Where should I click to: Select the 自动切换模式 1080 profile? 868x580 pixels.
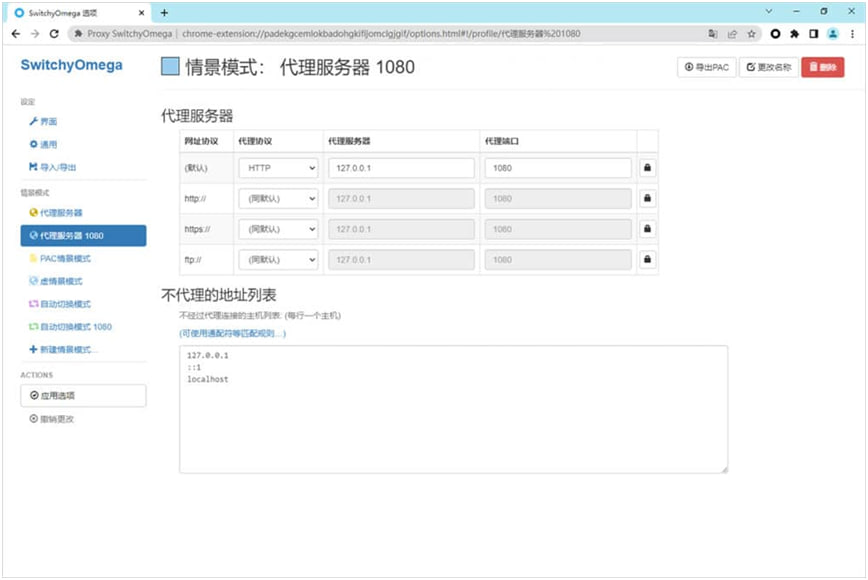tap(70, 327)
